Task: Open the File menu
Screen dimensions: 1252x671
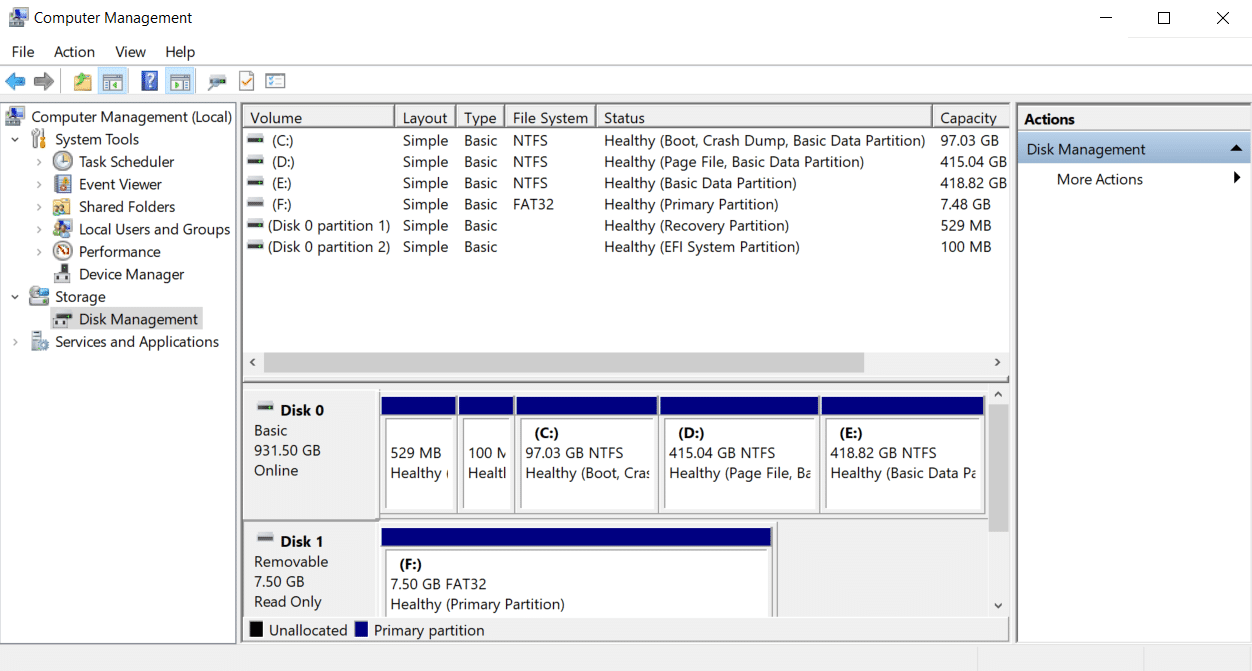Action: (23, 52)
